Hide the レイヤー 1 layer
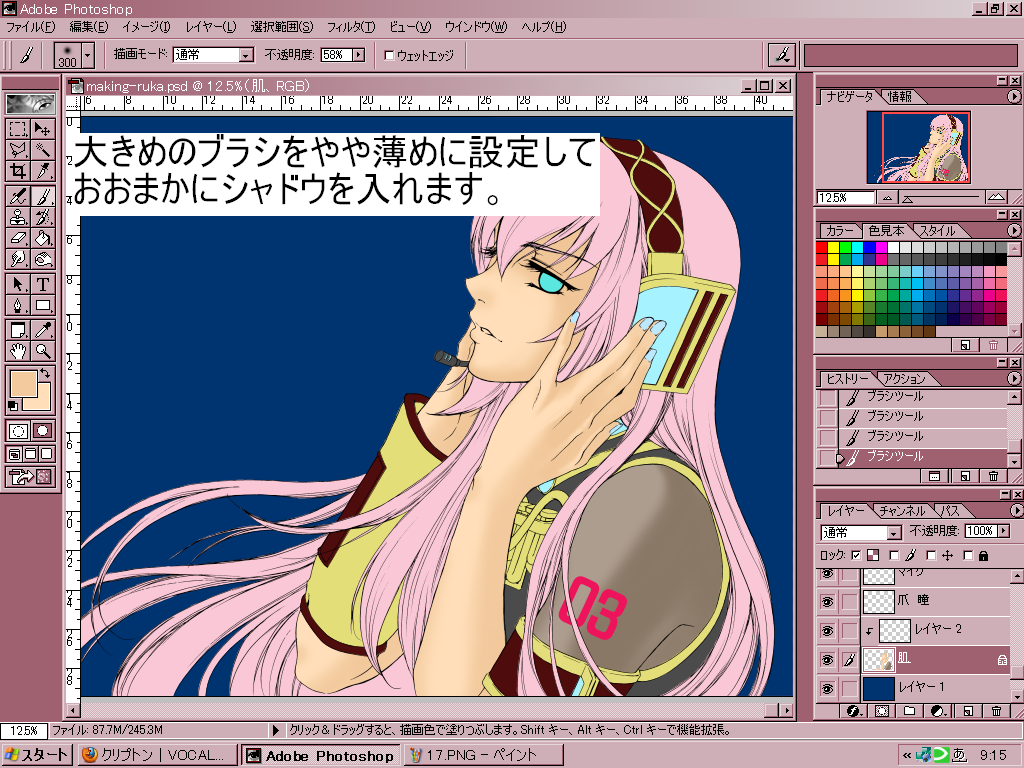 (827, 688)
